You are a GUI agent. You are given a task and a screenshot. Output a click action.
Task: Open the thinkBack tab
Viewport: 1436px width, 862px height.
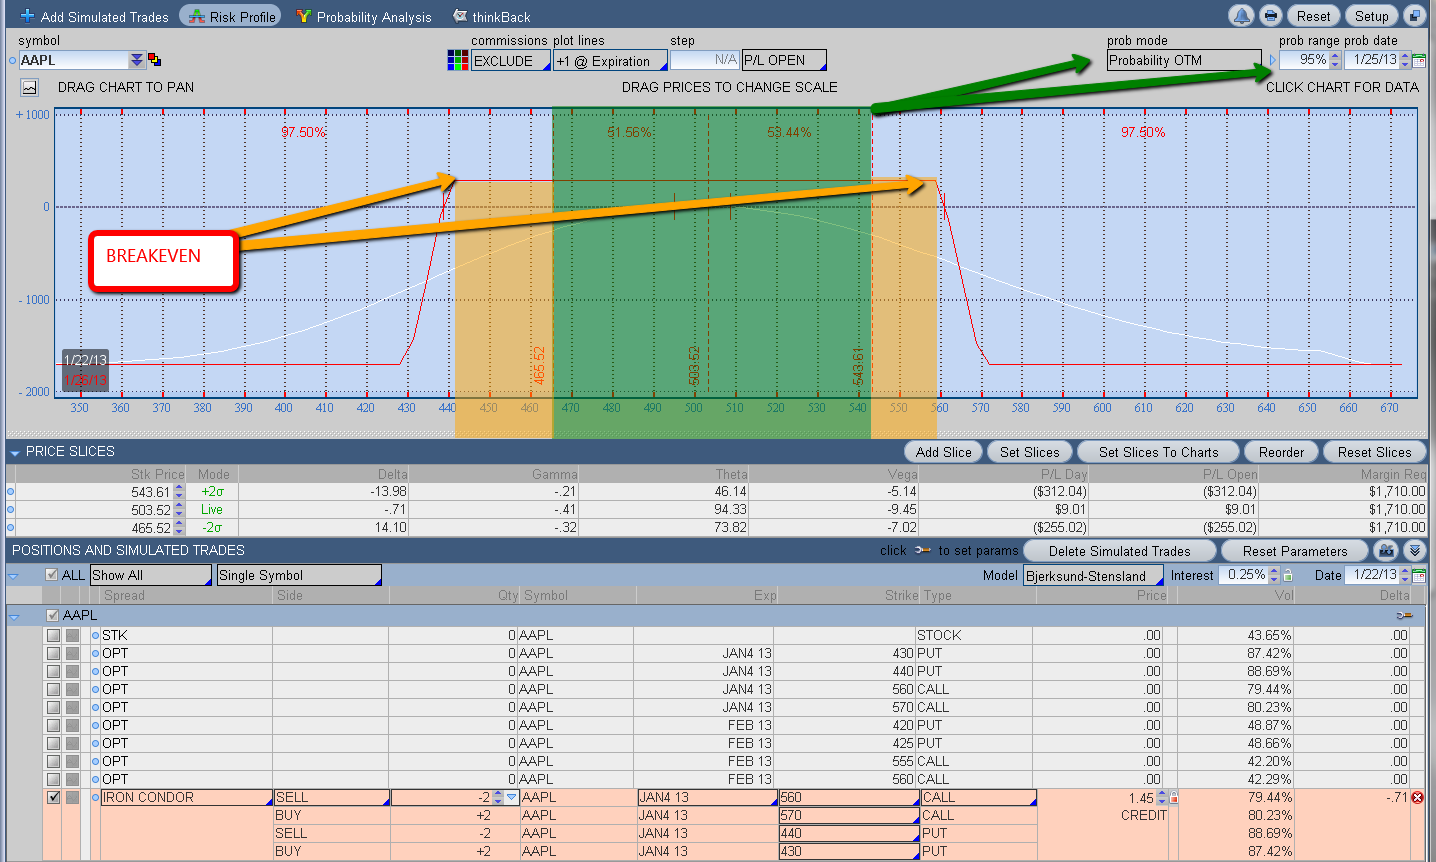pos(491,17)
